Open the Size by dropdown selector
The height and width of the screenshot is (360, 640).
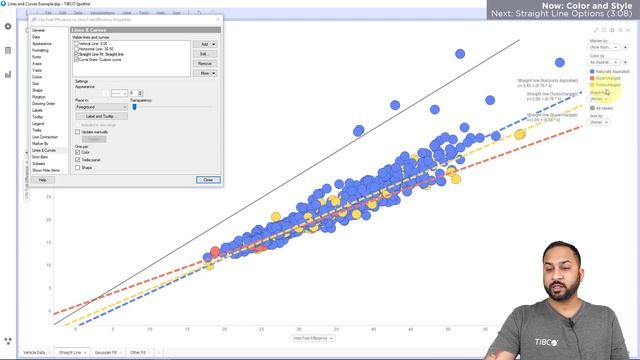click(599, 122)
